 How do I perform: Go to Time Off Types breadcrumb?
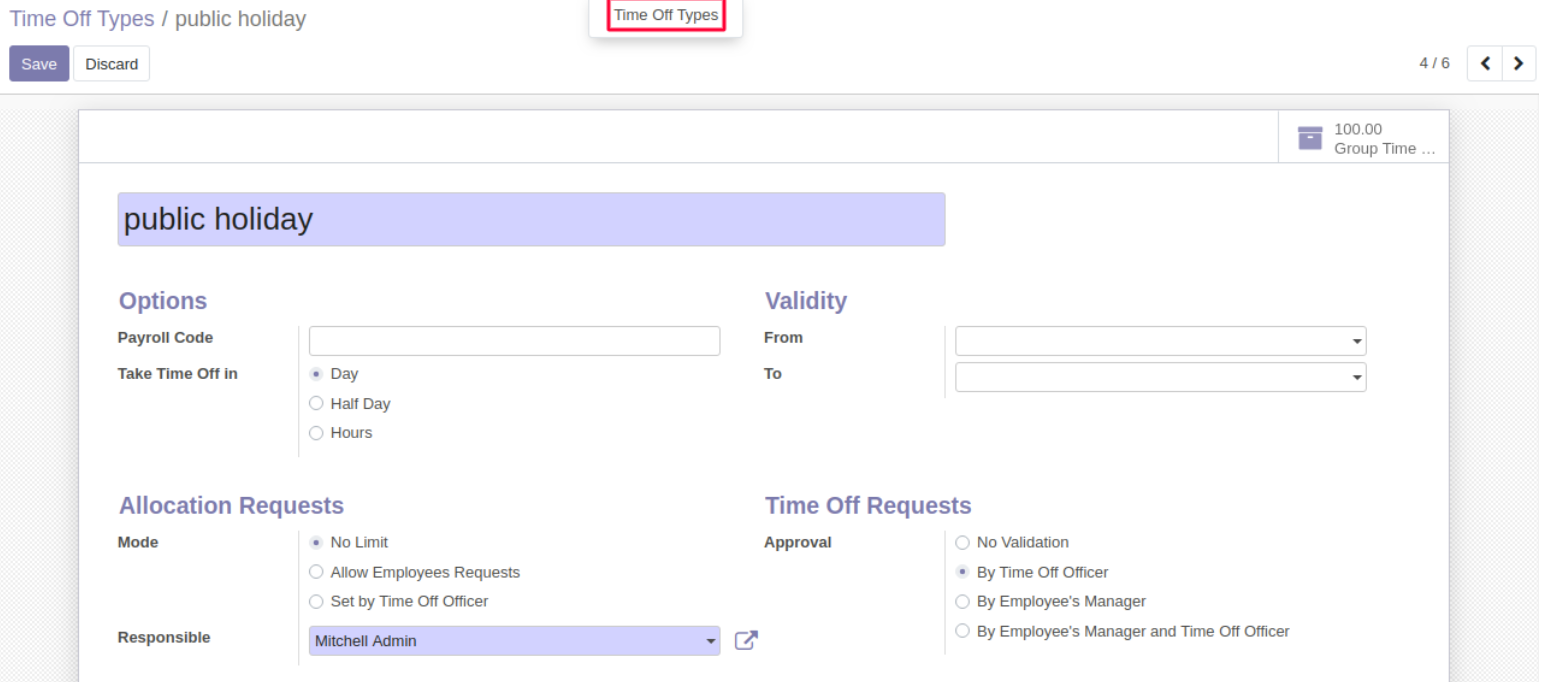click(x=82, y=19)
